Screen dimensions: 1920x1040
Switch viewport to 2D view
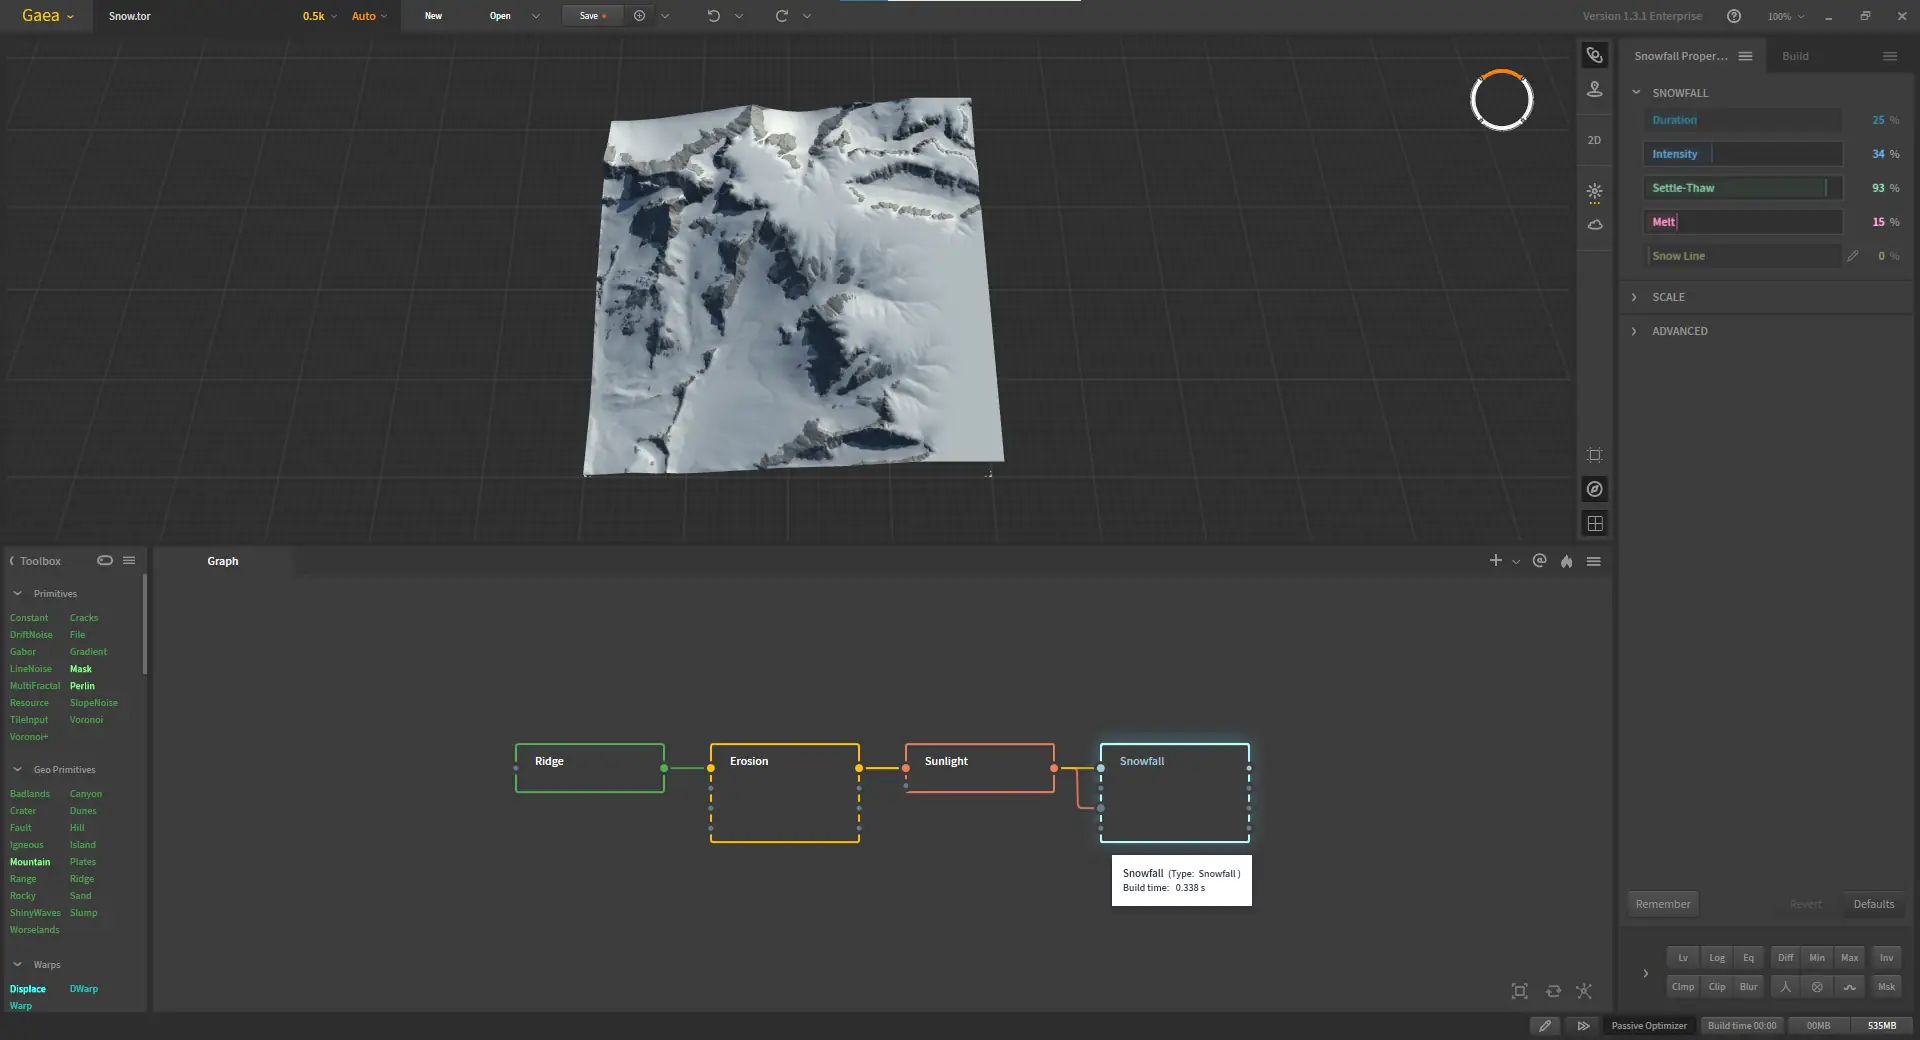[x=1594, y=140]
